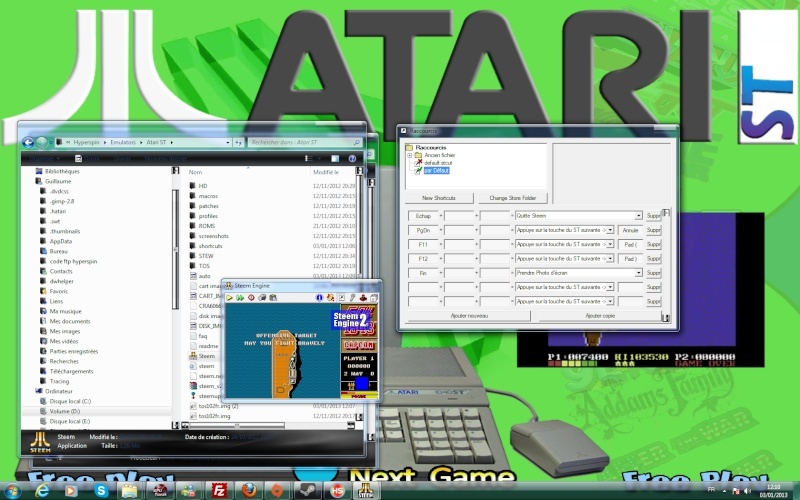Click the Explorer search box
The height and width of the screenshot is (500, 800).
pos(306,142)
